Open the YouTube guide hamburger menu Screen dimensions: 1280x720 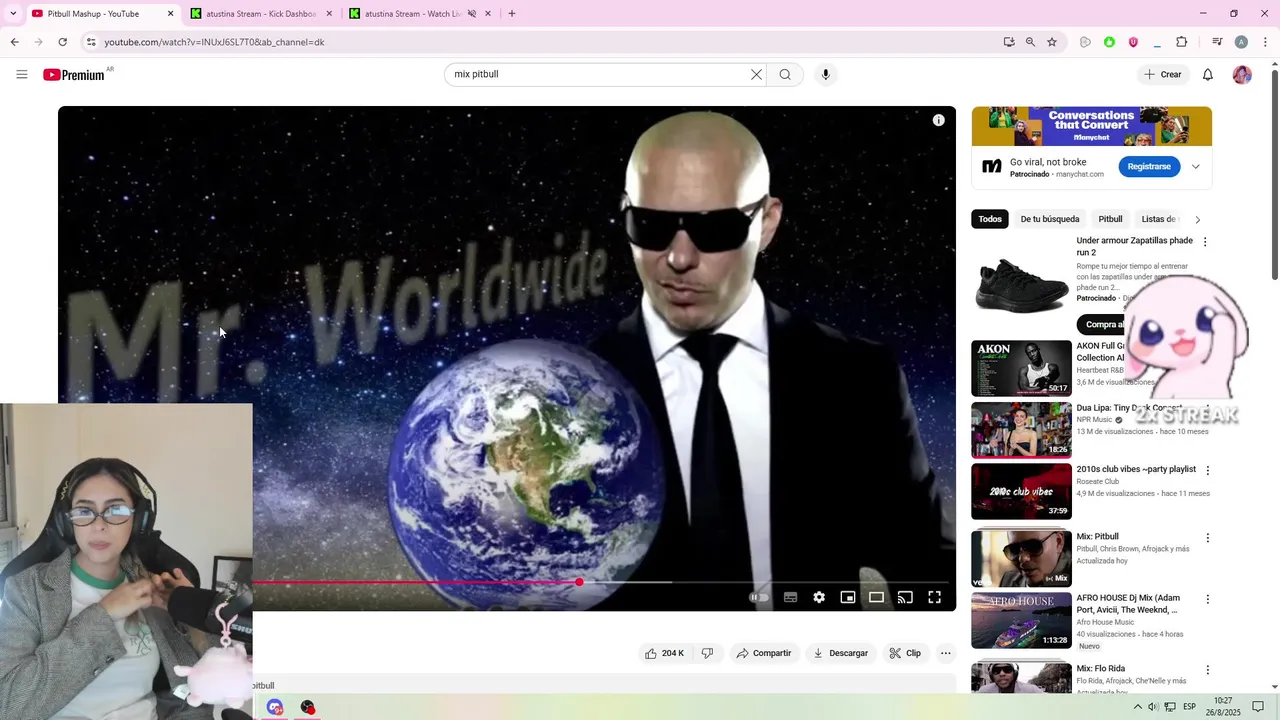coord(22,74)
